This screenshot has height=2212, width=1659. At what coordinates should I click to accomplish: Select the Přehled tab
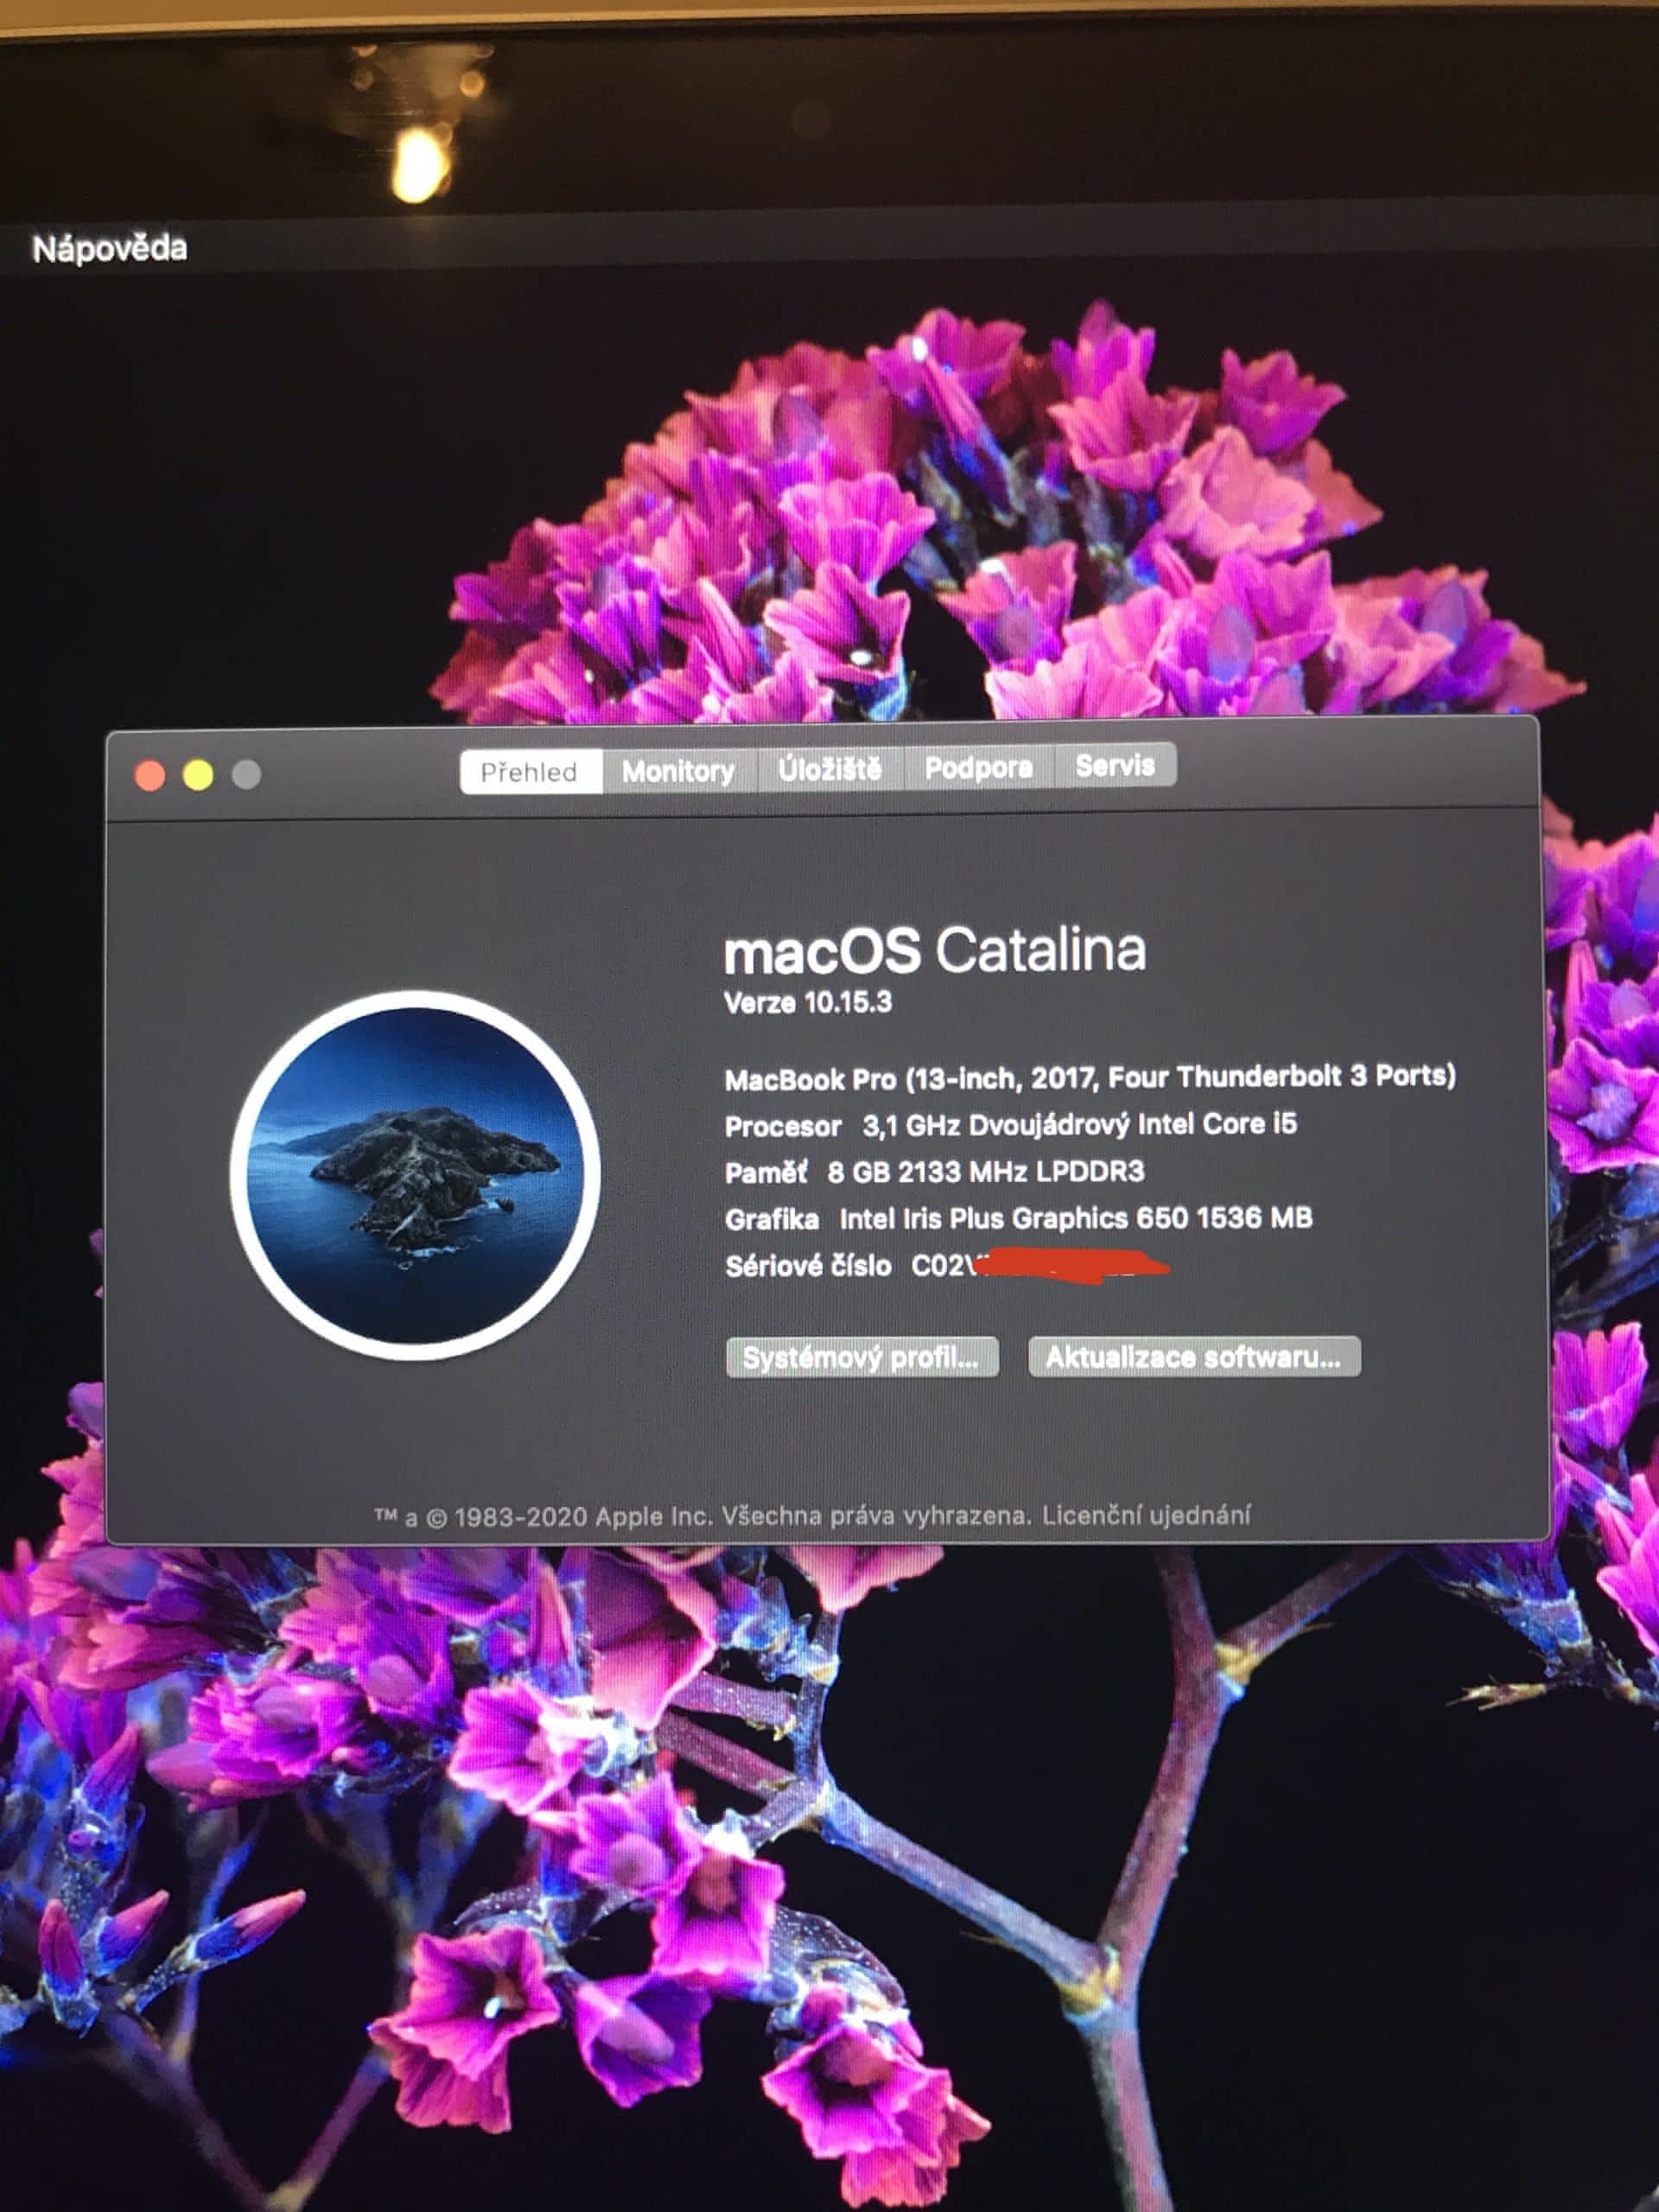(x=529, y=772)
